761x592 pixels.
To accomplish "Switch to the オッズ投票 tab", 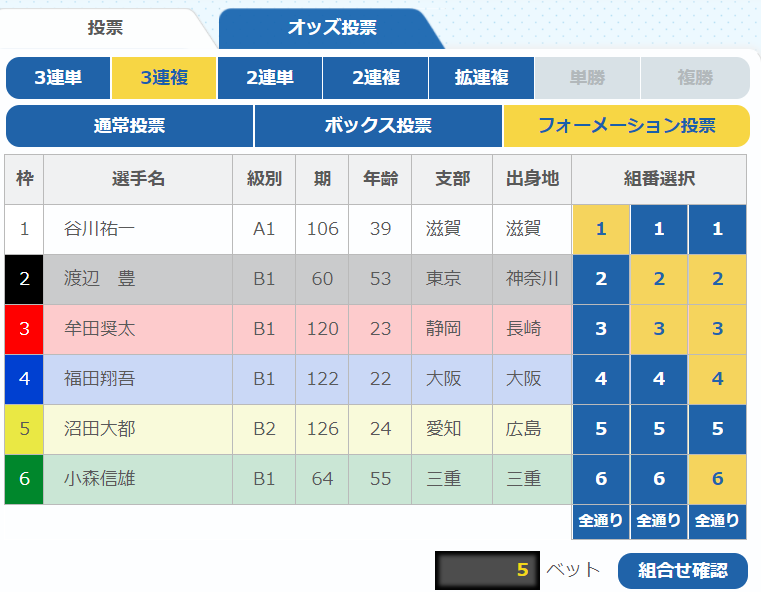I will pos(331,28).
